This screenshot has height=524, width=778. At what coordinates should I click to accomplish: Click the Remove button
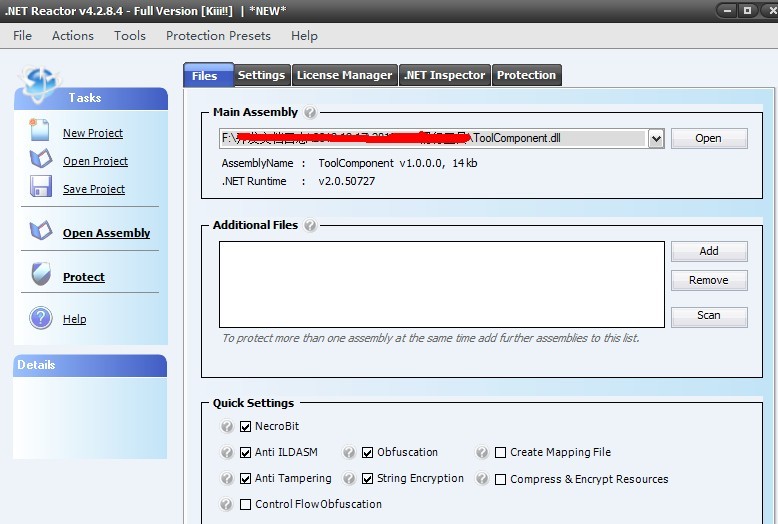click(709, 280)
